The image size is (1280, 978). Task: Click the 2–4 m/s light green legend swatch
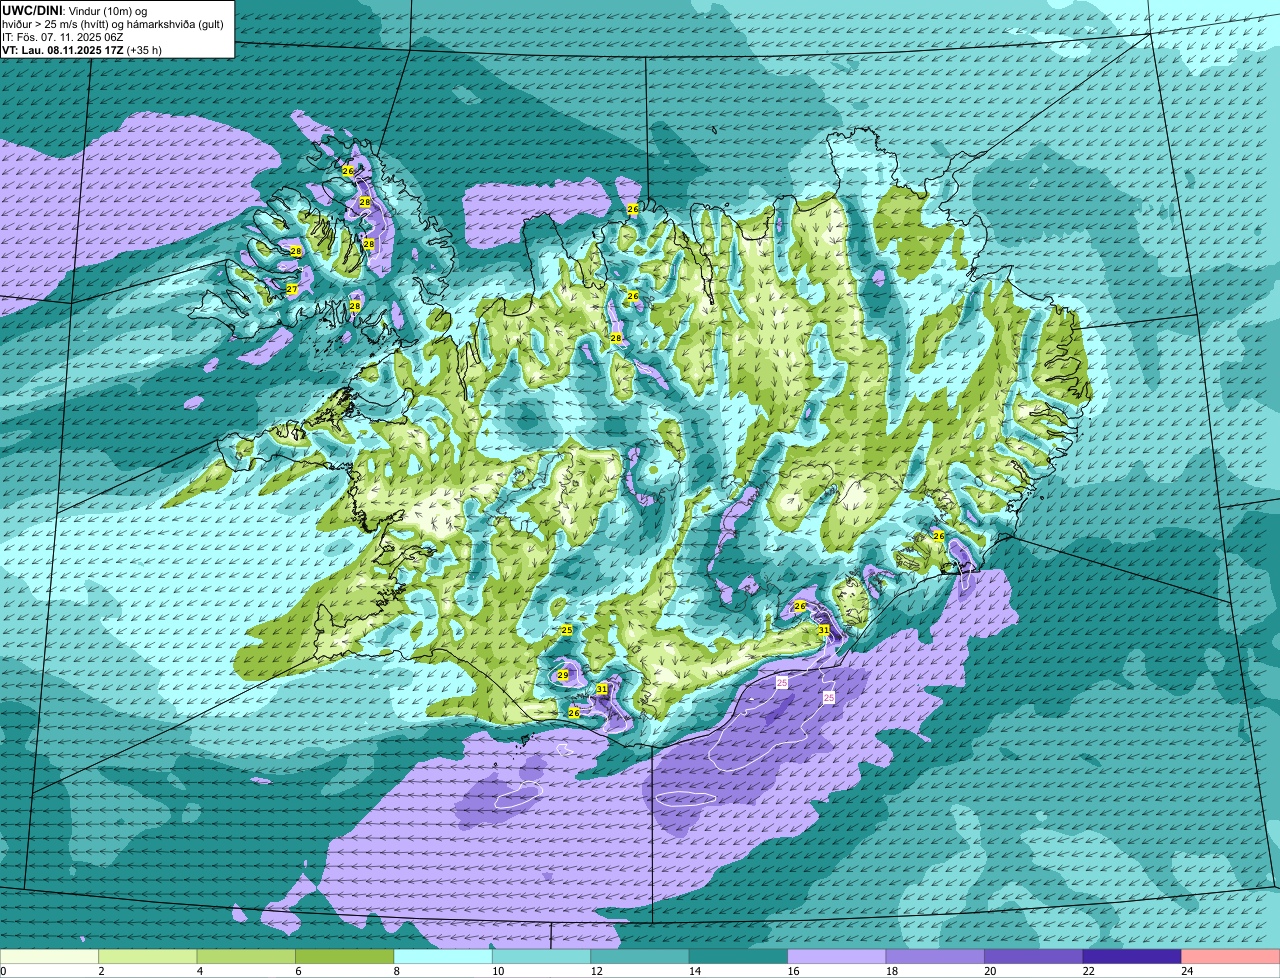coord(149,956)
